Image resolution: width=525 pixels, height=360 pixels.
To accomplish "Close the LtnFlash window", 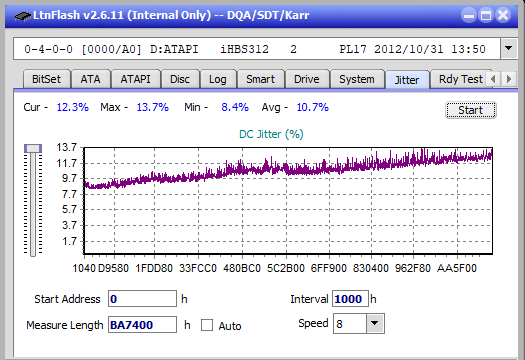I will pos(503,15).
